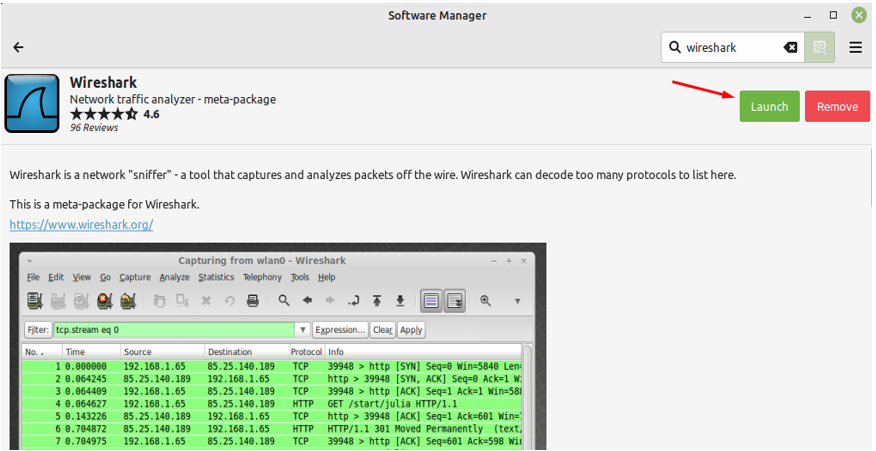The height and width of the screenshot is (451, 876).
Task: Open Go menu in Wireshark preview
Action: pyautogui.click(x=106, y=277)
